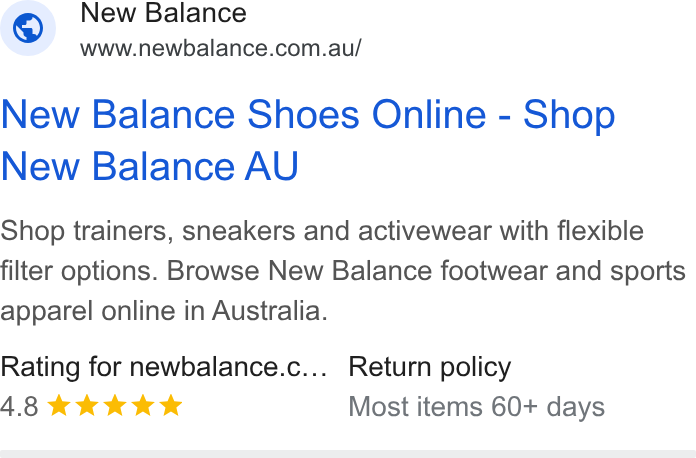Screen dimensions: 696x458
Task: Click 'filter options' in the description text
Action: (x=79, y=271)
